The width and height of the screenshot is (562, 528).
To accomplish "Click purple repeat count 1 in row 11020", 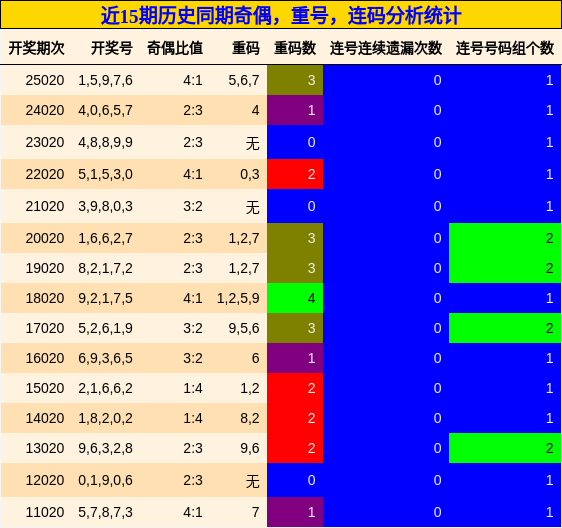I will click(x=295, y=512).
